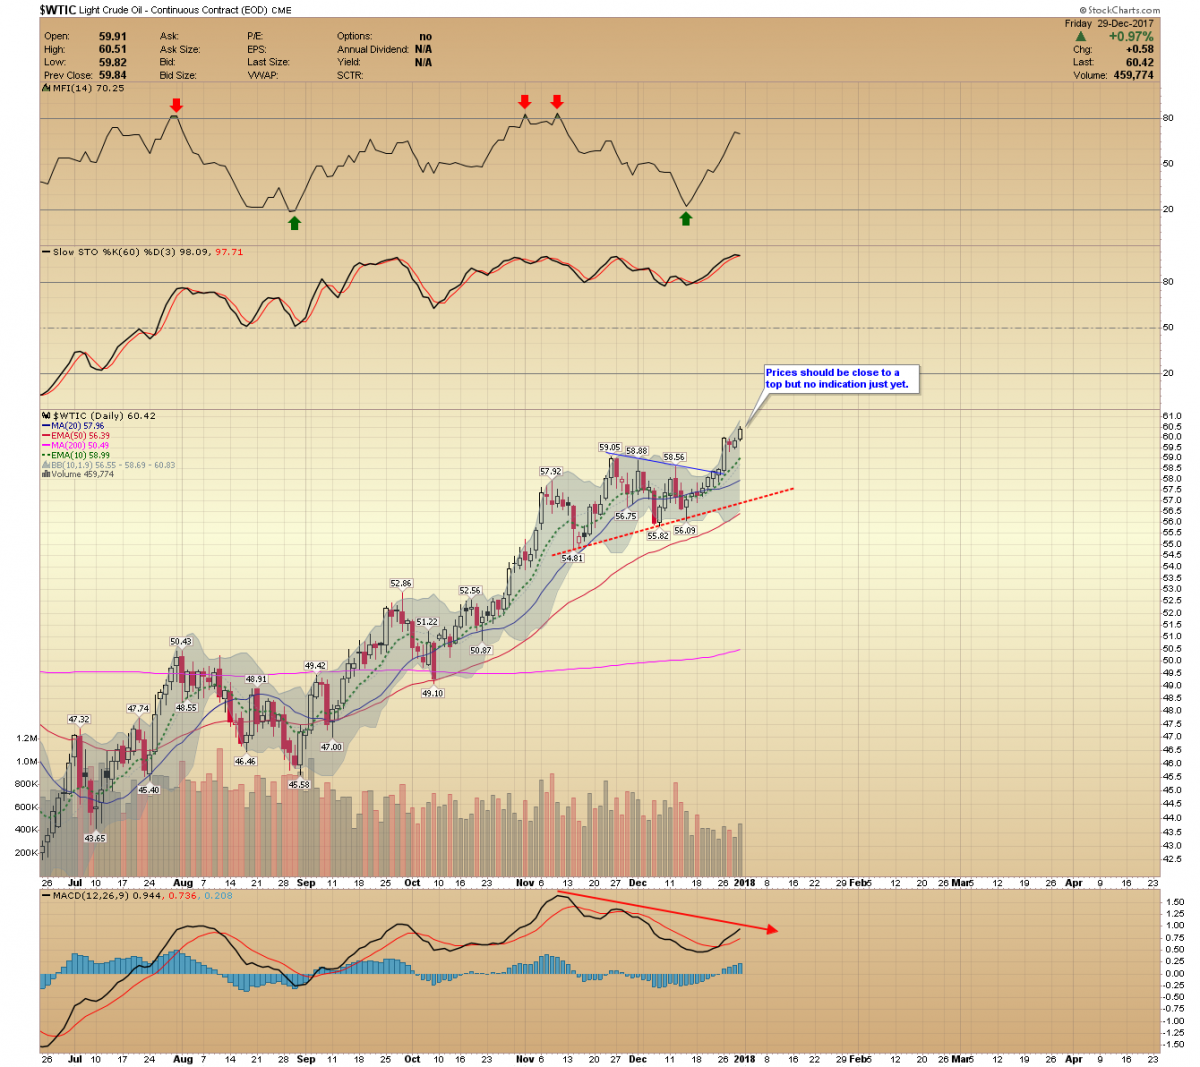Select the MA(20) legend entry
Viewport: 1200px width, 1067px height.
(78, 426)
